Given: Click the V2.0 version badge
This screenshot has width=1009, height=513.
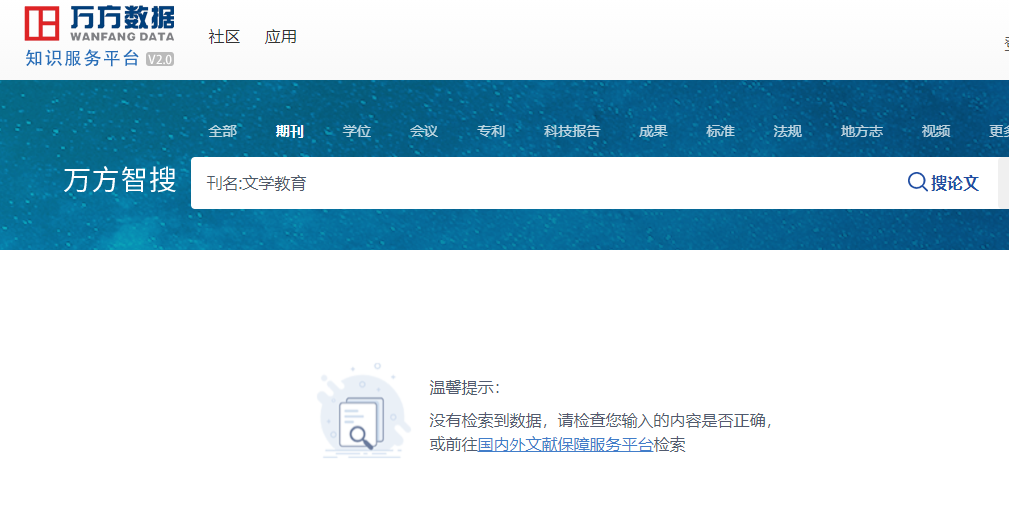Looking at the screenshot, I should 160,59.
